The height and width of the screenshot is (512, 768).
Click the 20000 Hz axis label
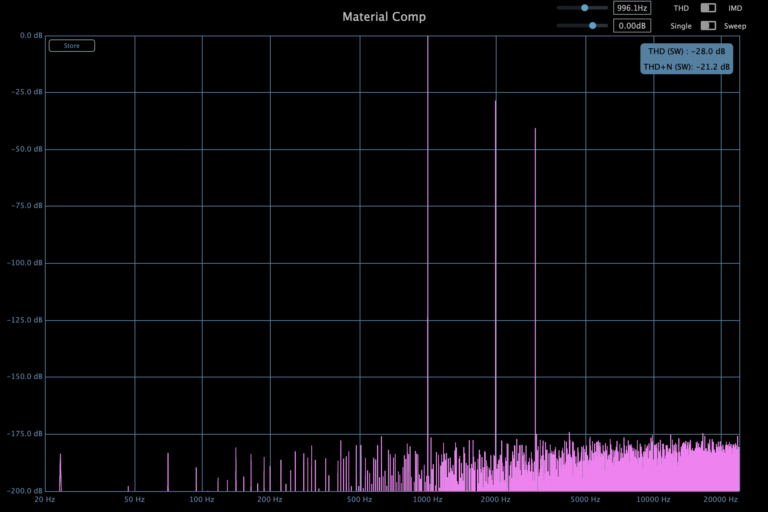coord(720,499)
